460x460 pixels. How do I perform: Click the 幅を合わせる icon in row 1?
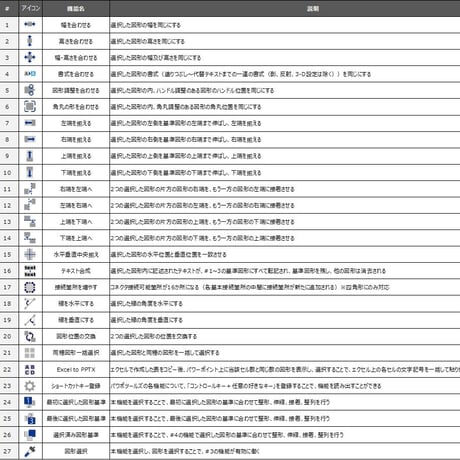30,24
